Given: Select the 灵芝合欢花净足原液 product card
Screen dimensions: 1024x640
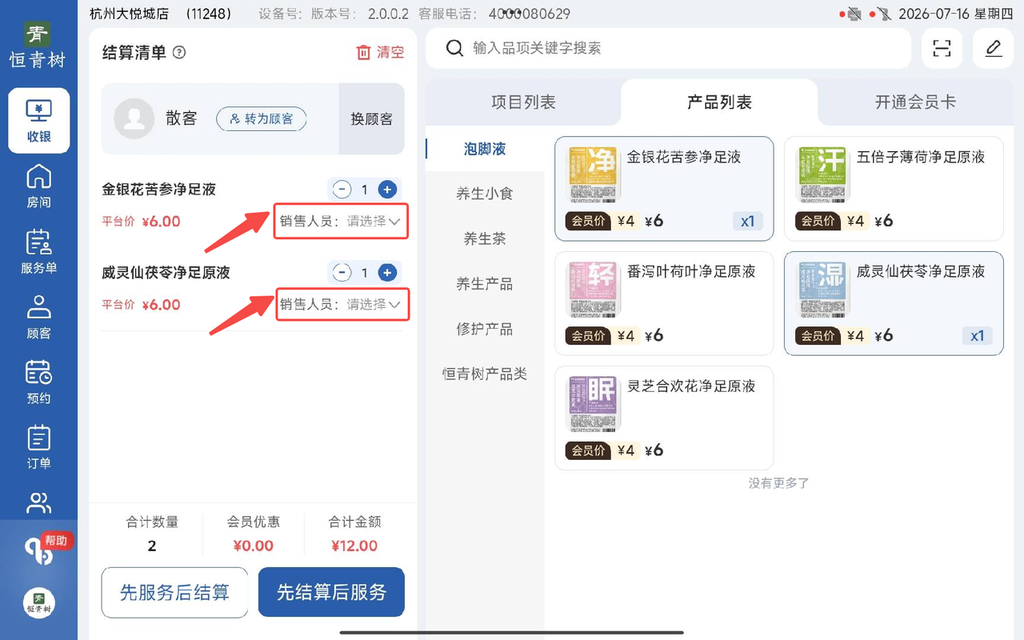Looking at the screenshot, I should 664,418.
